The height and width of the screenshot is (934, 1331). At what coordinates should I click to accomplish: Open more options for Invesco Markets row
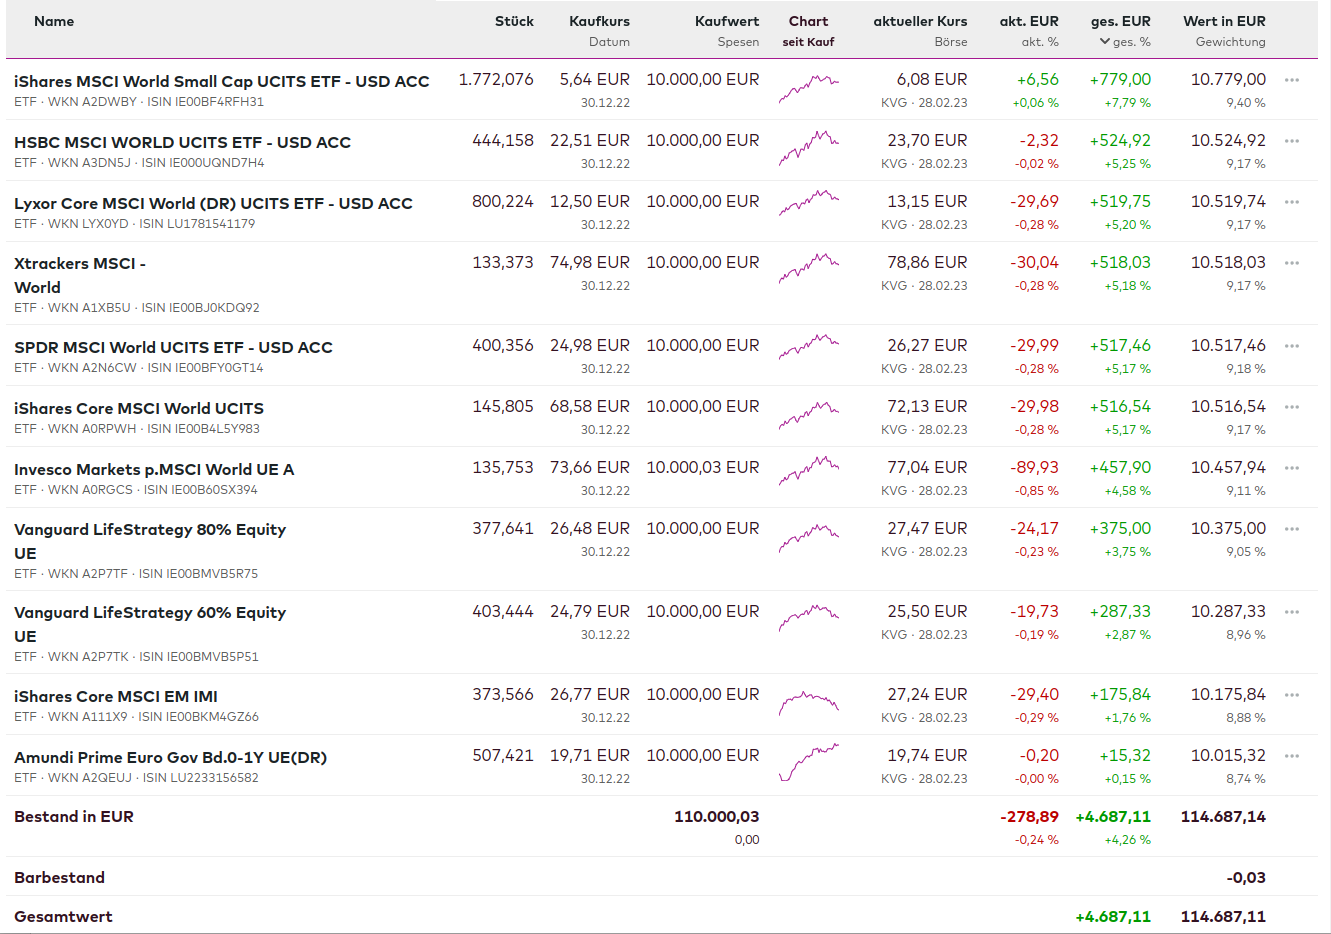pos(1292,468)
